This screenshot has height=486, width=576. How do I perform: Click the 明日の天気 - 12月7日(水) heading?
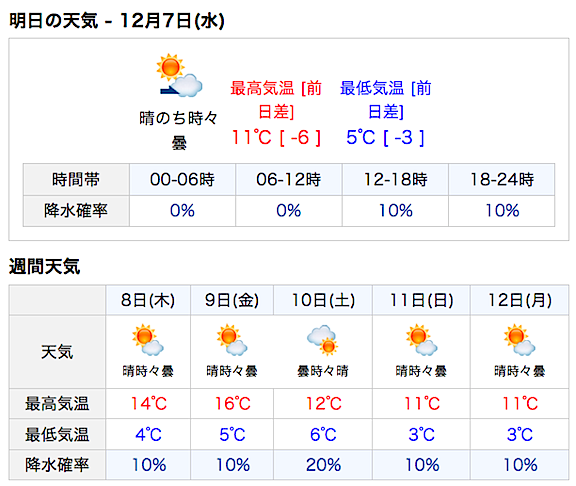tap(117, 21)
